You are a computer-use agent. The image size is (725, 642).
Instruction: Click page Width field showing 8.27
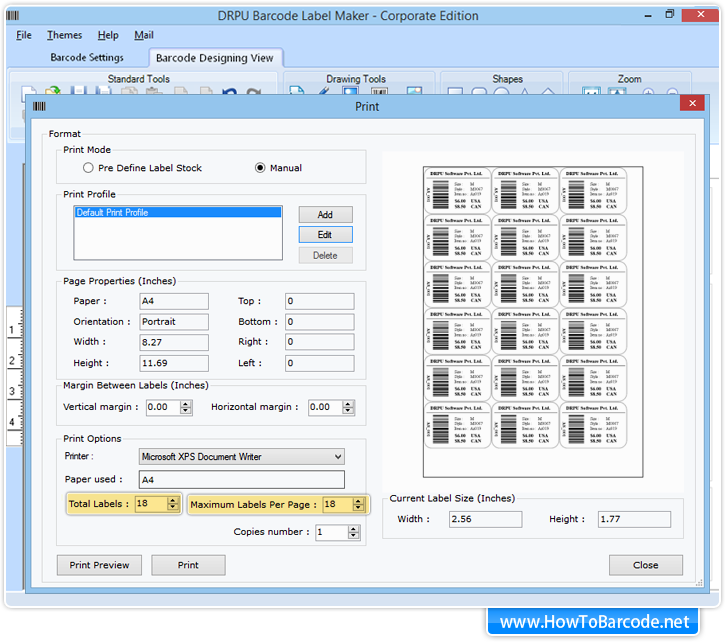[174, 342]
